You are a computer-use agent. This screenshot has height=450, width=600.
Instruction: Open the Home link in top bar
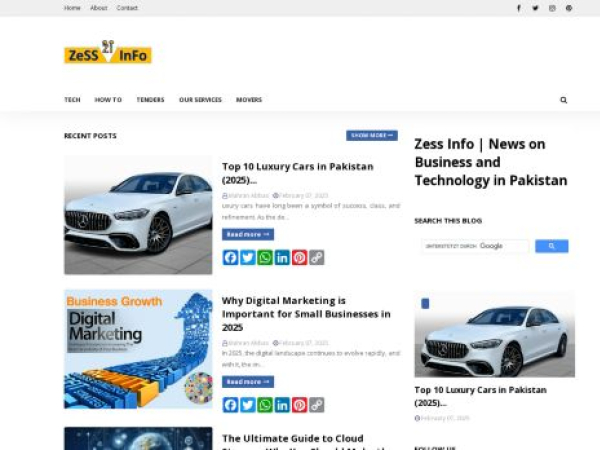(72, 8)
